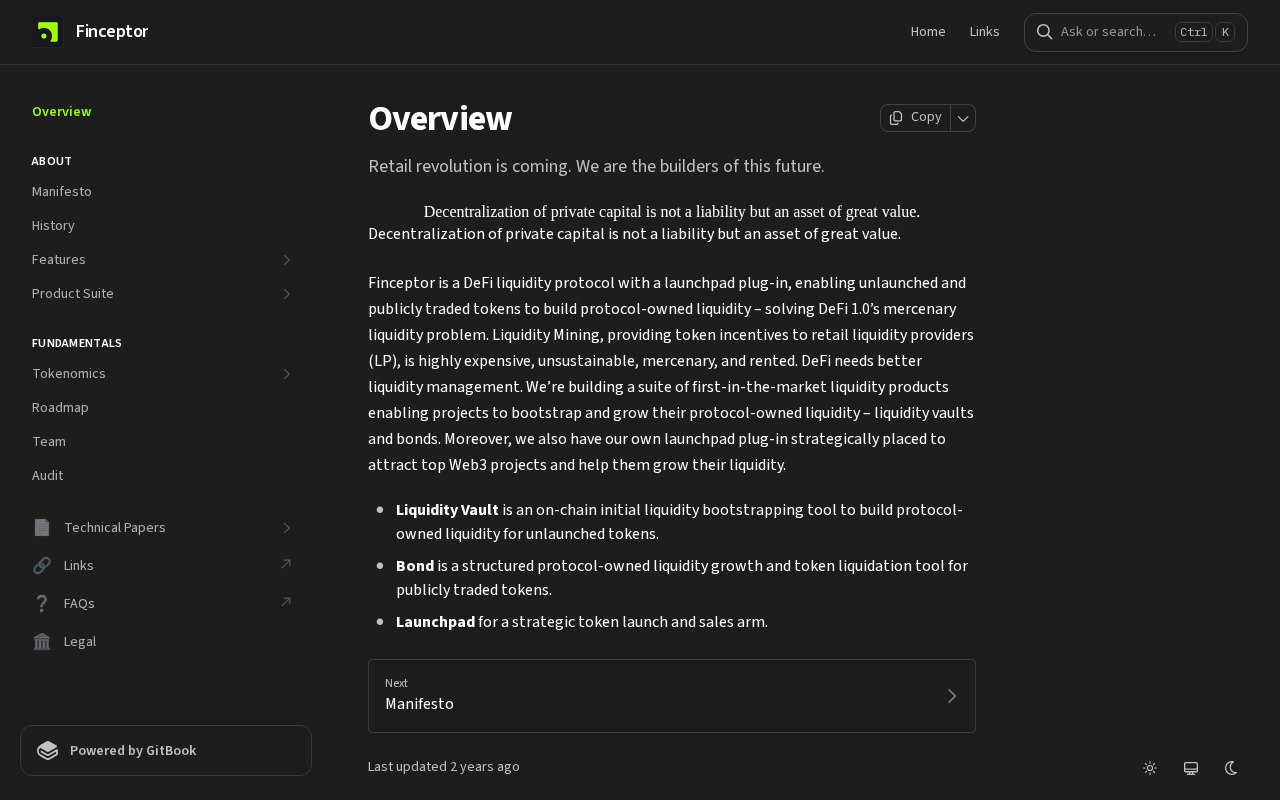Click the Legal bank building icon
Viewport: 1280px width, 800px height.
coord(42,641)
